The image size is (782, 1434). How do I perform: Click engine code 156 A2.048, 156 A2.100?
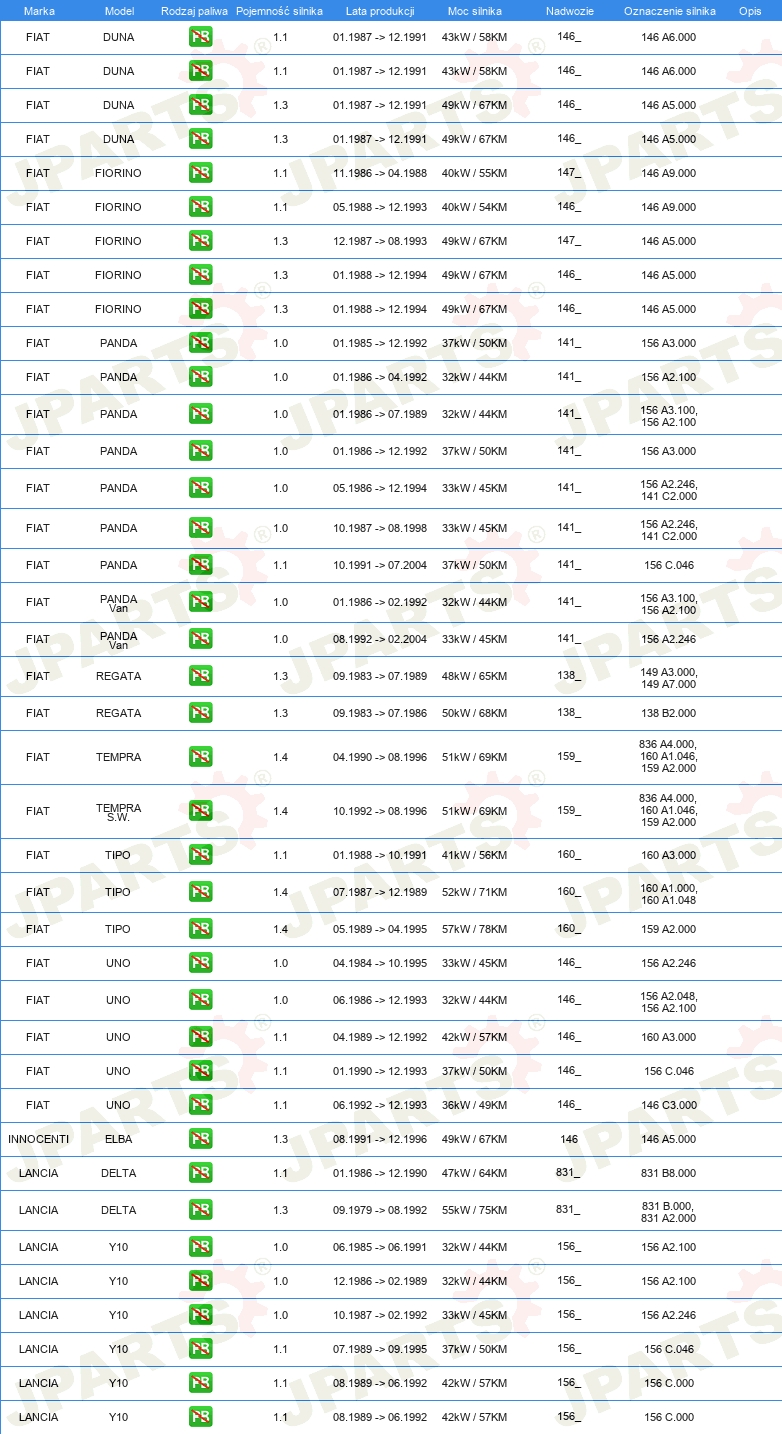[x=669, y=1001]
